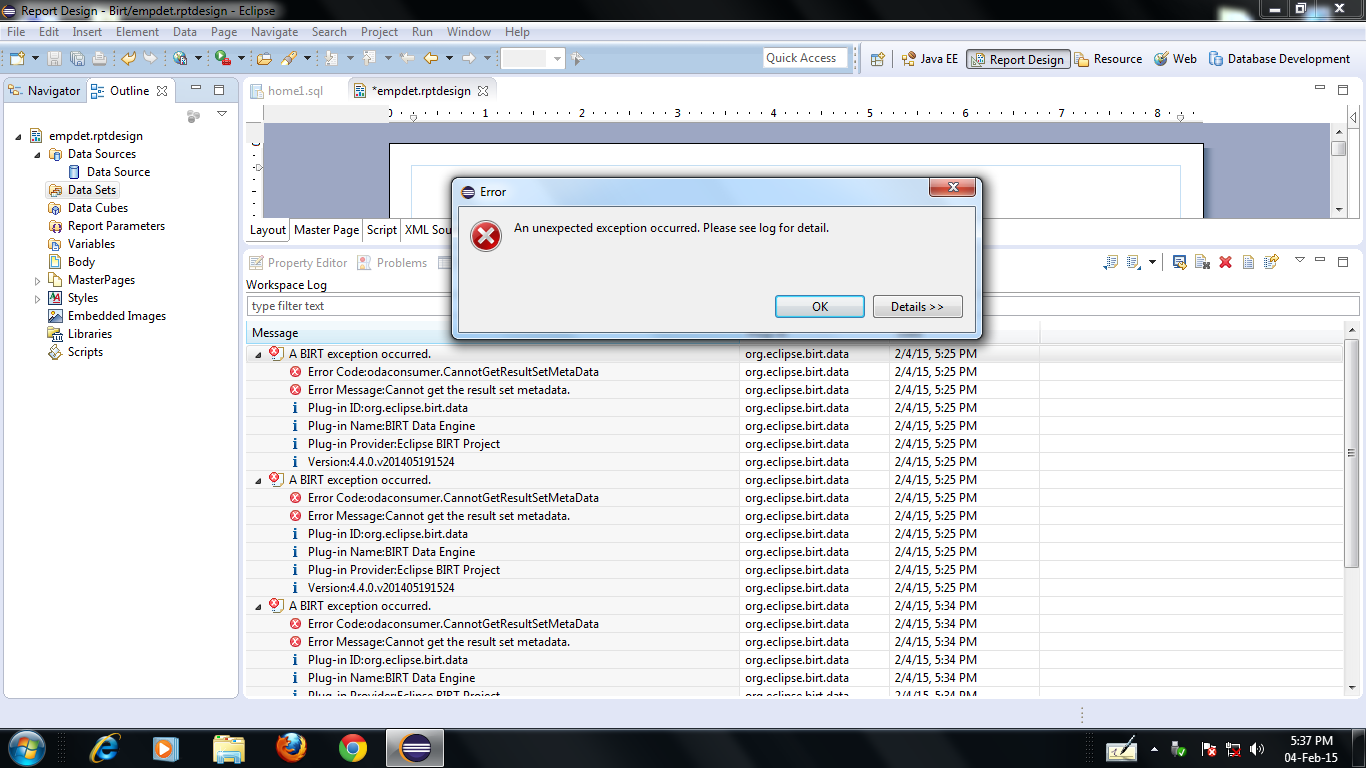Select 'Error Code:odaconsumer.CannotGetResultSetMetaData' first log row
This screenshot has width=1366, height=768.
pyautogui.click(x=453, y=372)
